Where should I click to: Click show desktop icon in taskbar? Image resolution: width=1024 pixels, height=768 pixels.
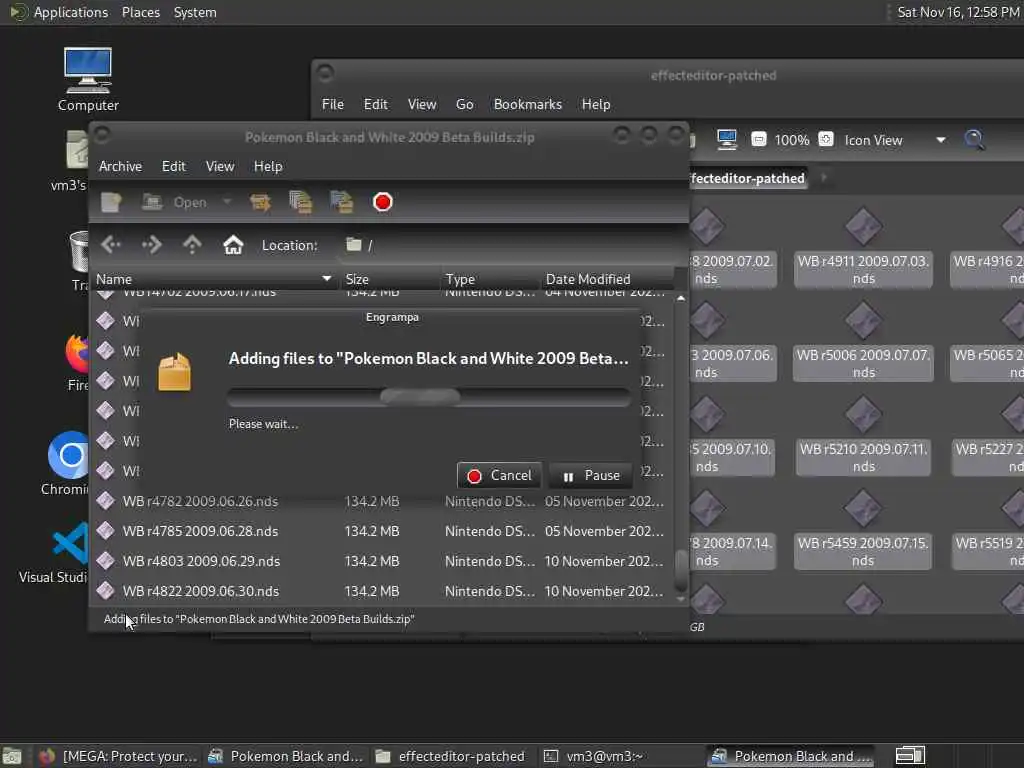tap(11, 756)
